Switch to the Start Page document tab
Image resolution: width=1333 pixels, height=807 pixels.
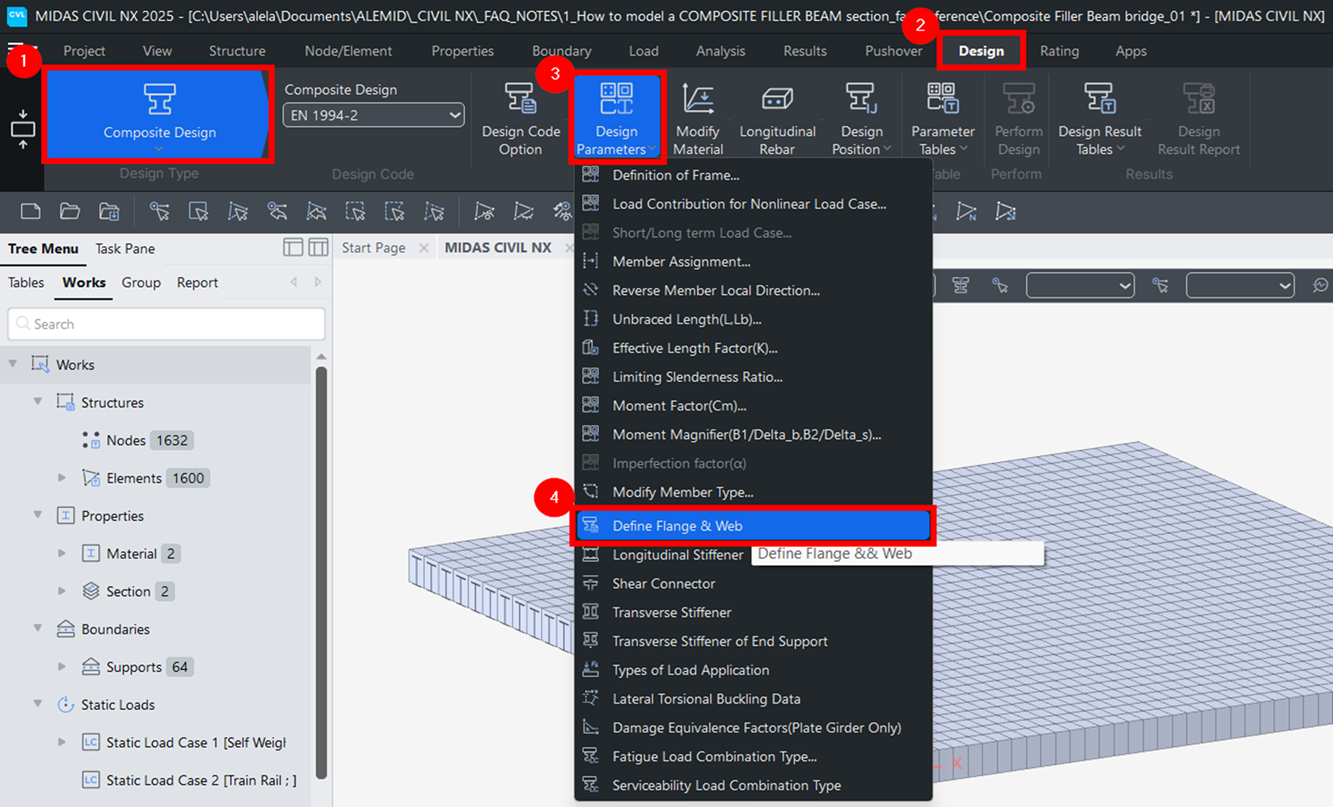tap(374, 247)
